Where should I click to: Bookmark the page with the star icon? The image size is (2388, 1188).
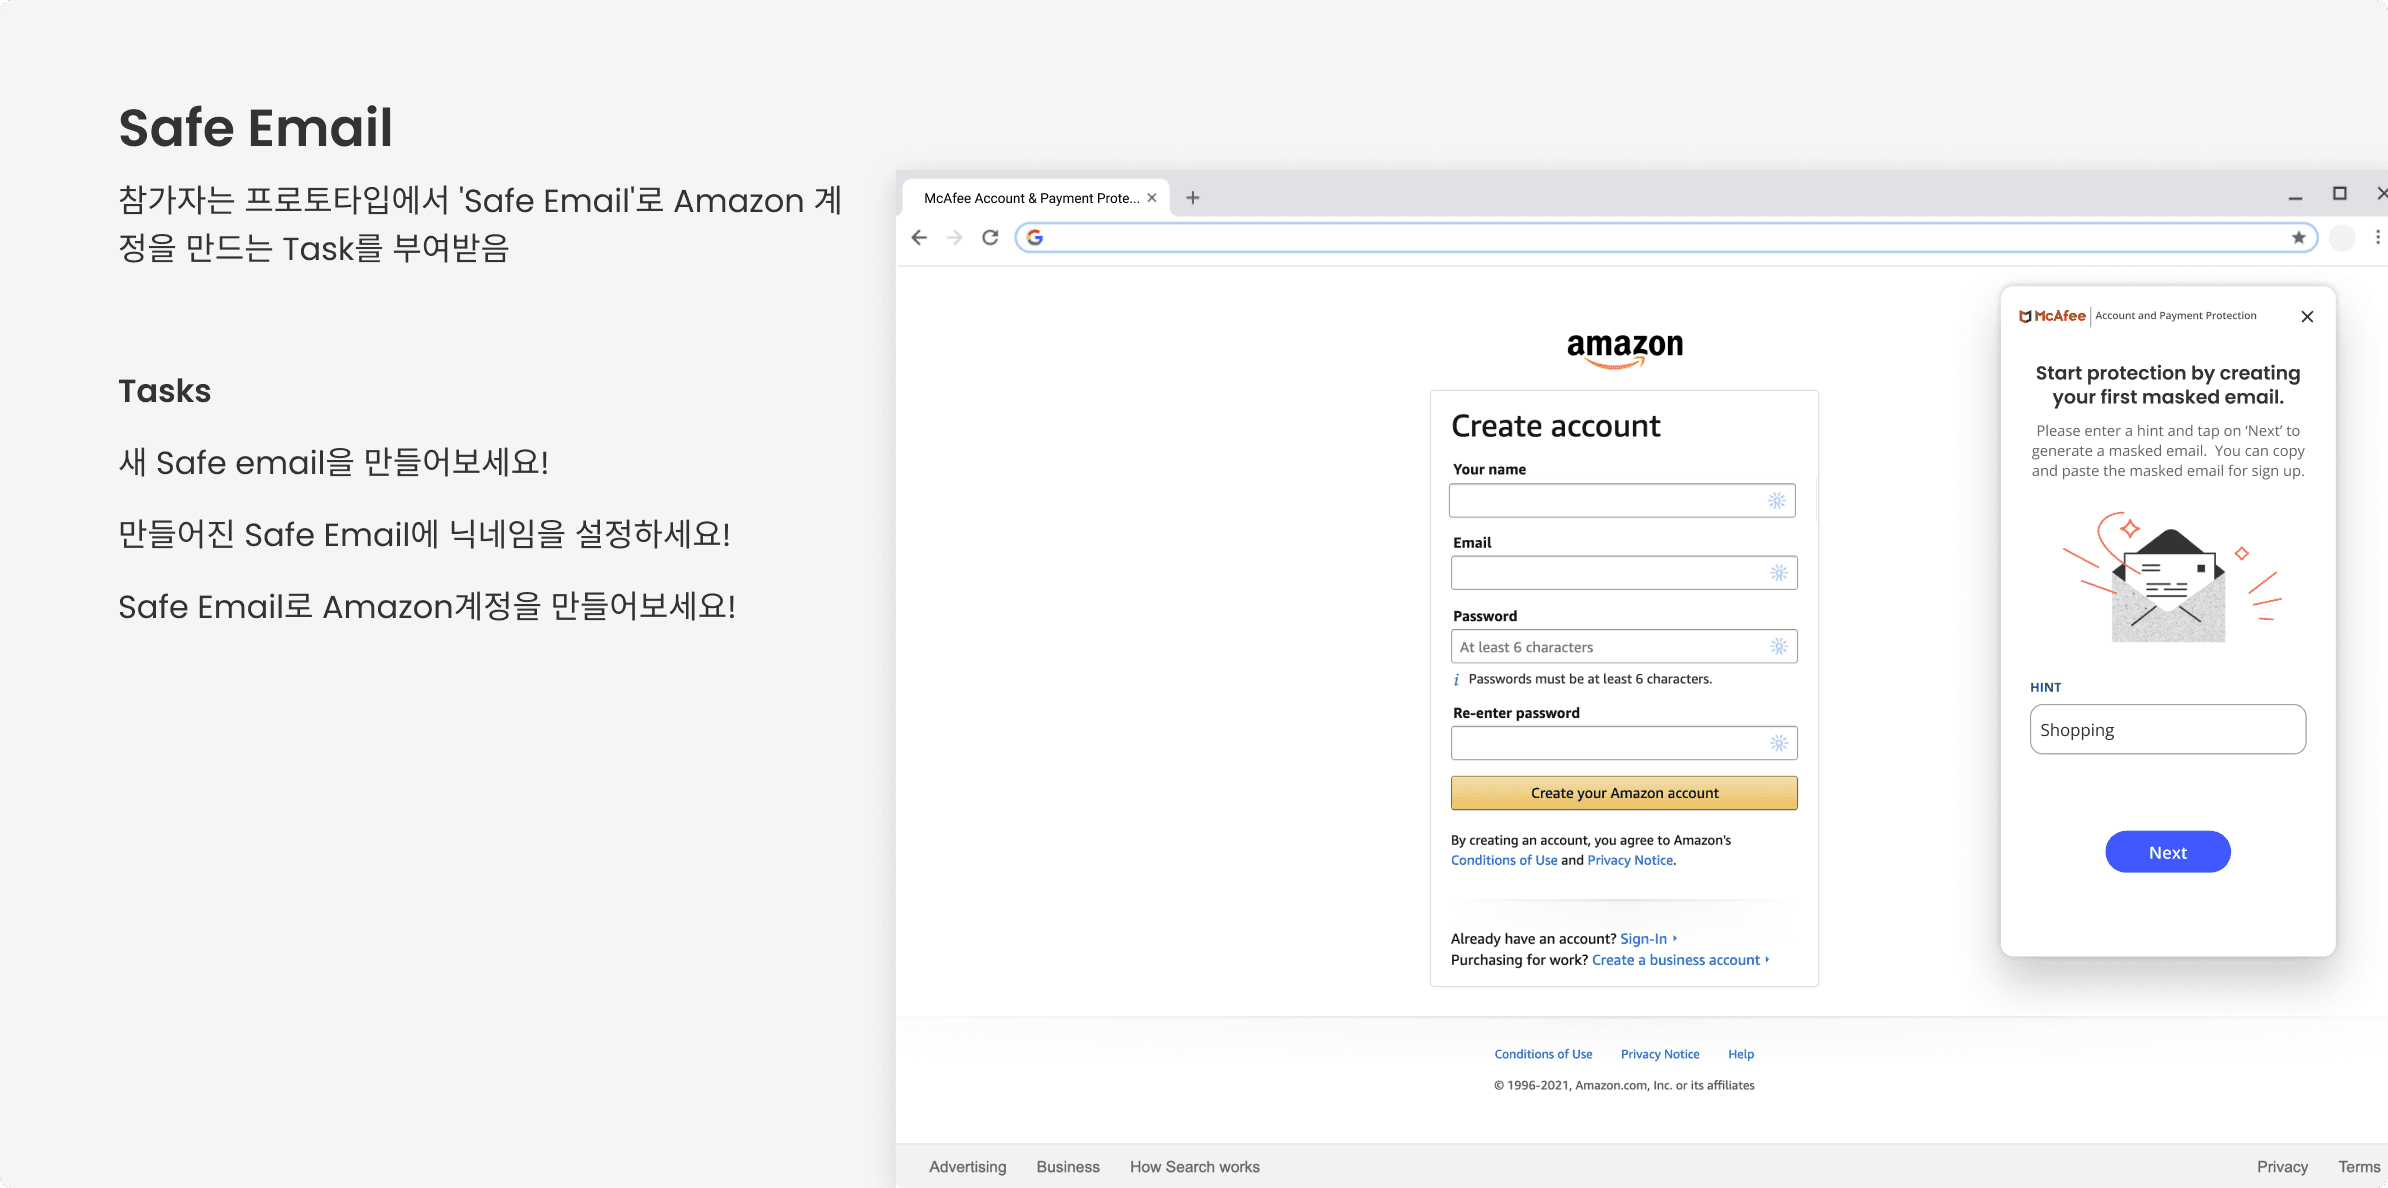point(2299,237)
